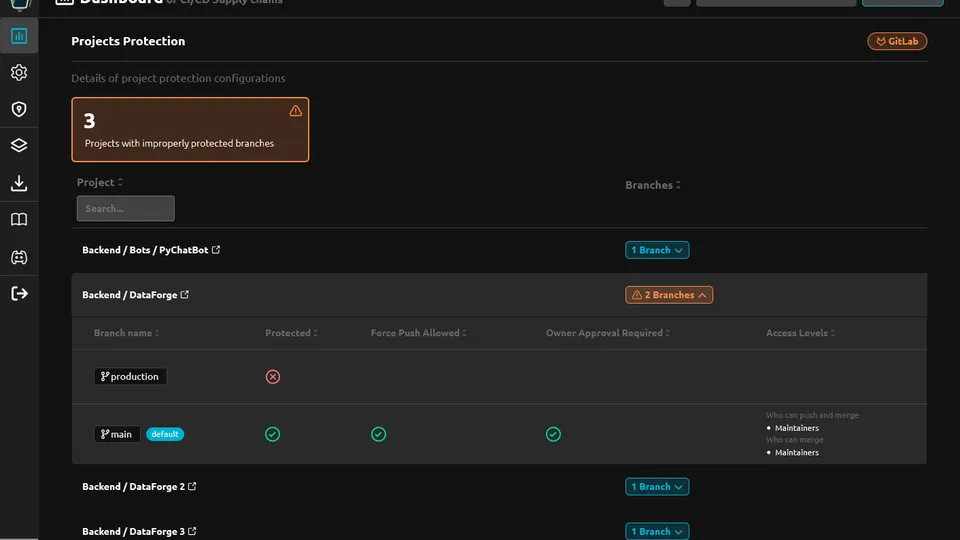The width and height of the screenshot is (960, 540).
Task: Click Owner Approval Required checkmark for main
Action: pyautogui.click(x=553, y=434)
